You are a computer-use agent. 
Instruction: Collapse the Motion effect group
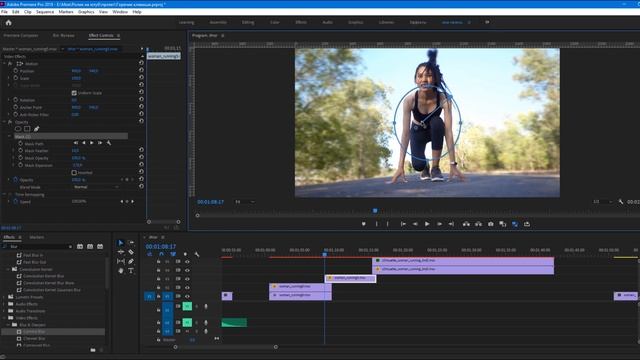click(4, 64)
